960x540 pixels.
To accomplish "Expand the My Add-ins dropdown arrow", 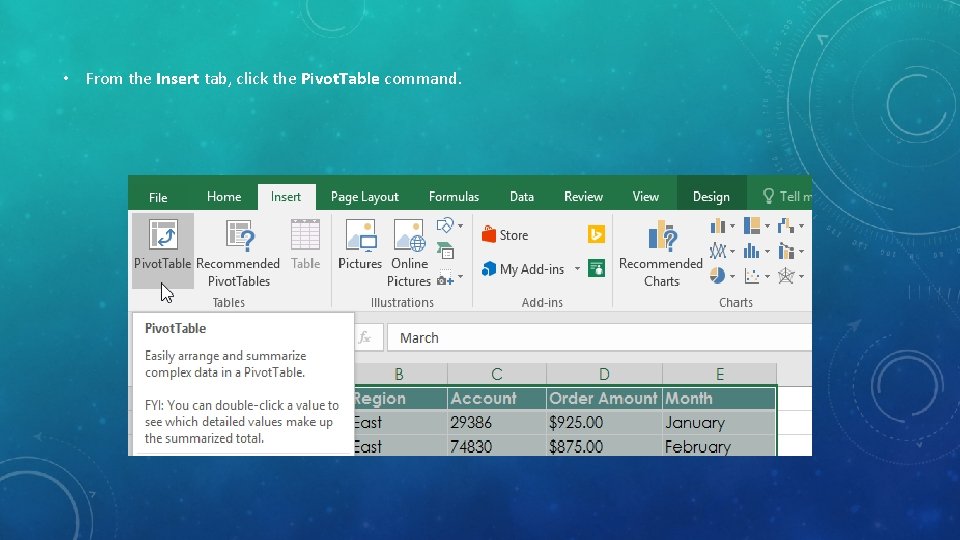I will (x=577, y=269).
